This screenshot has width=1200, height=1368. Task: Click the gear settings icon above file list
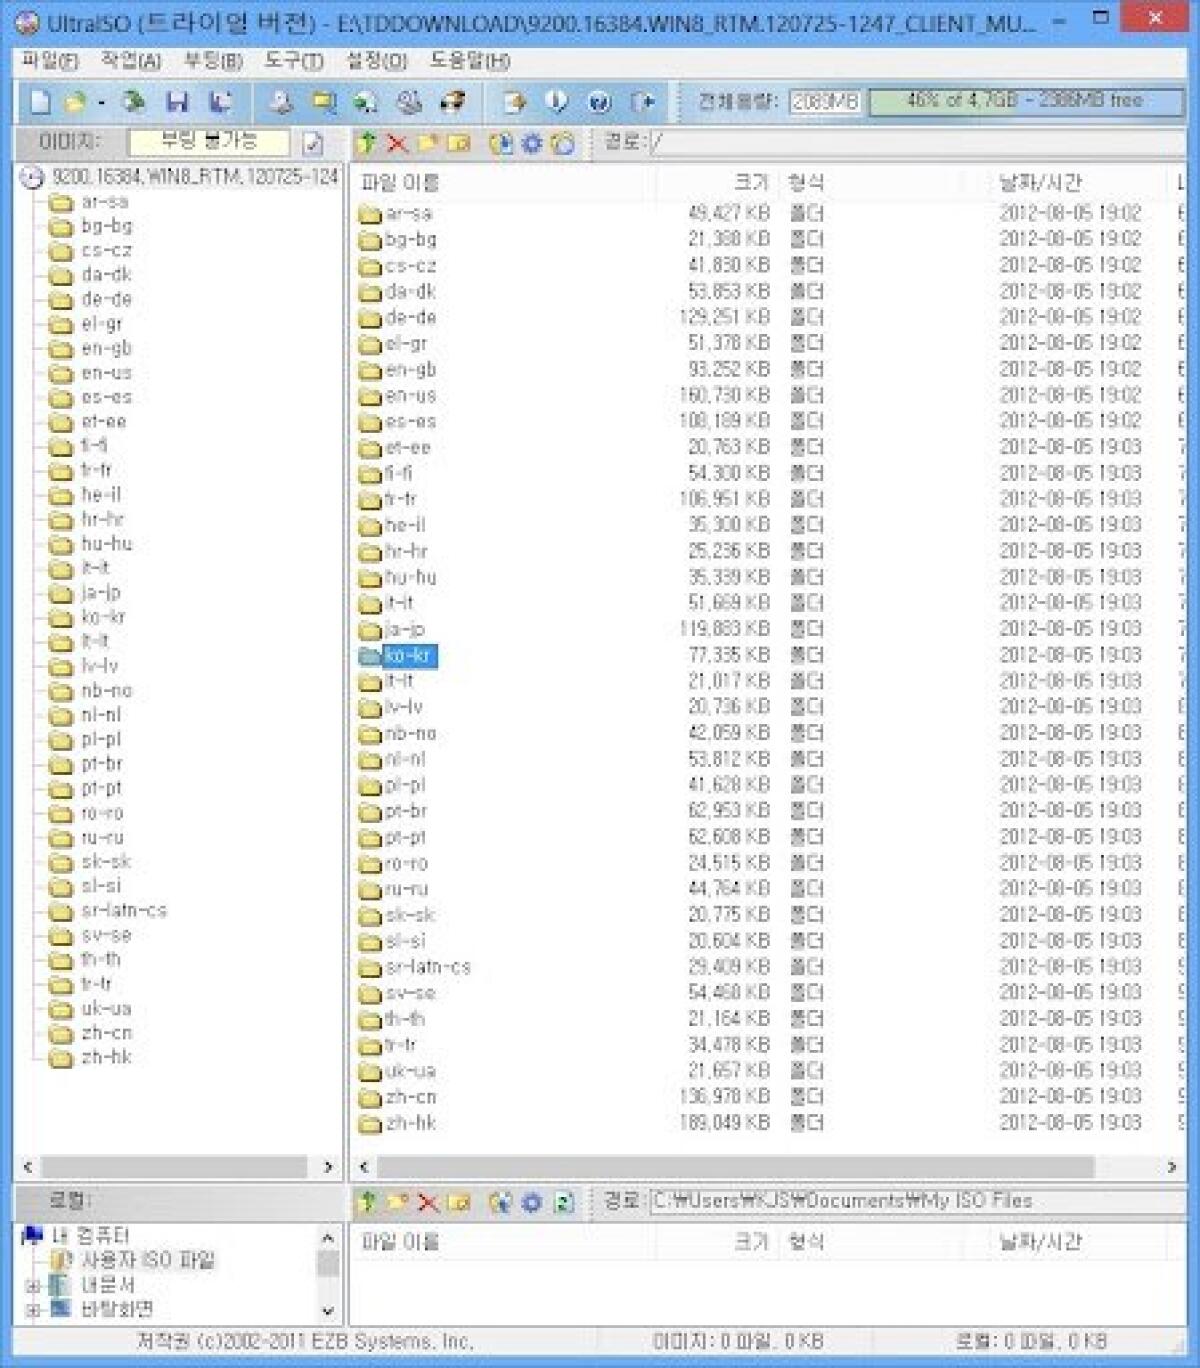tap(532, 143)
